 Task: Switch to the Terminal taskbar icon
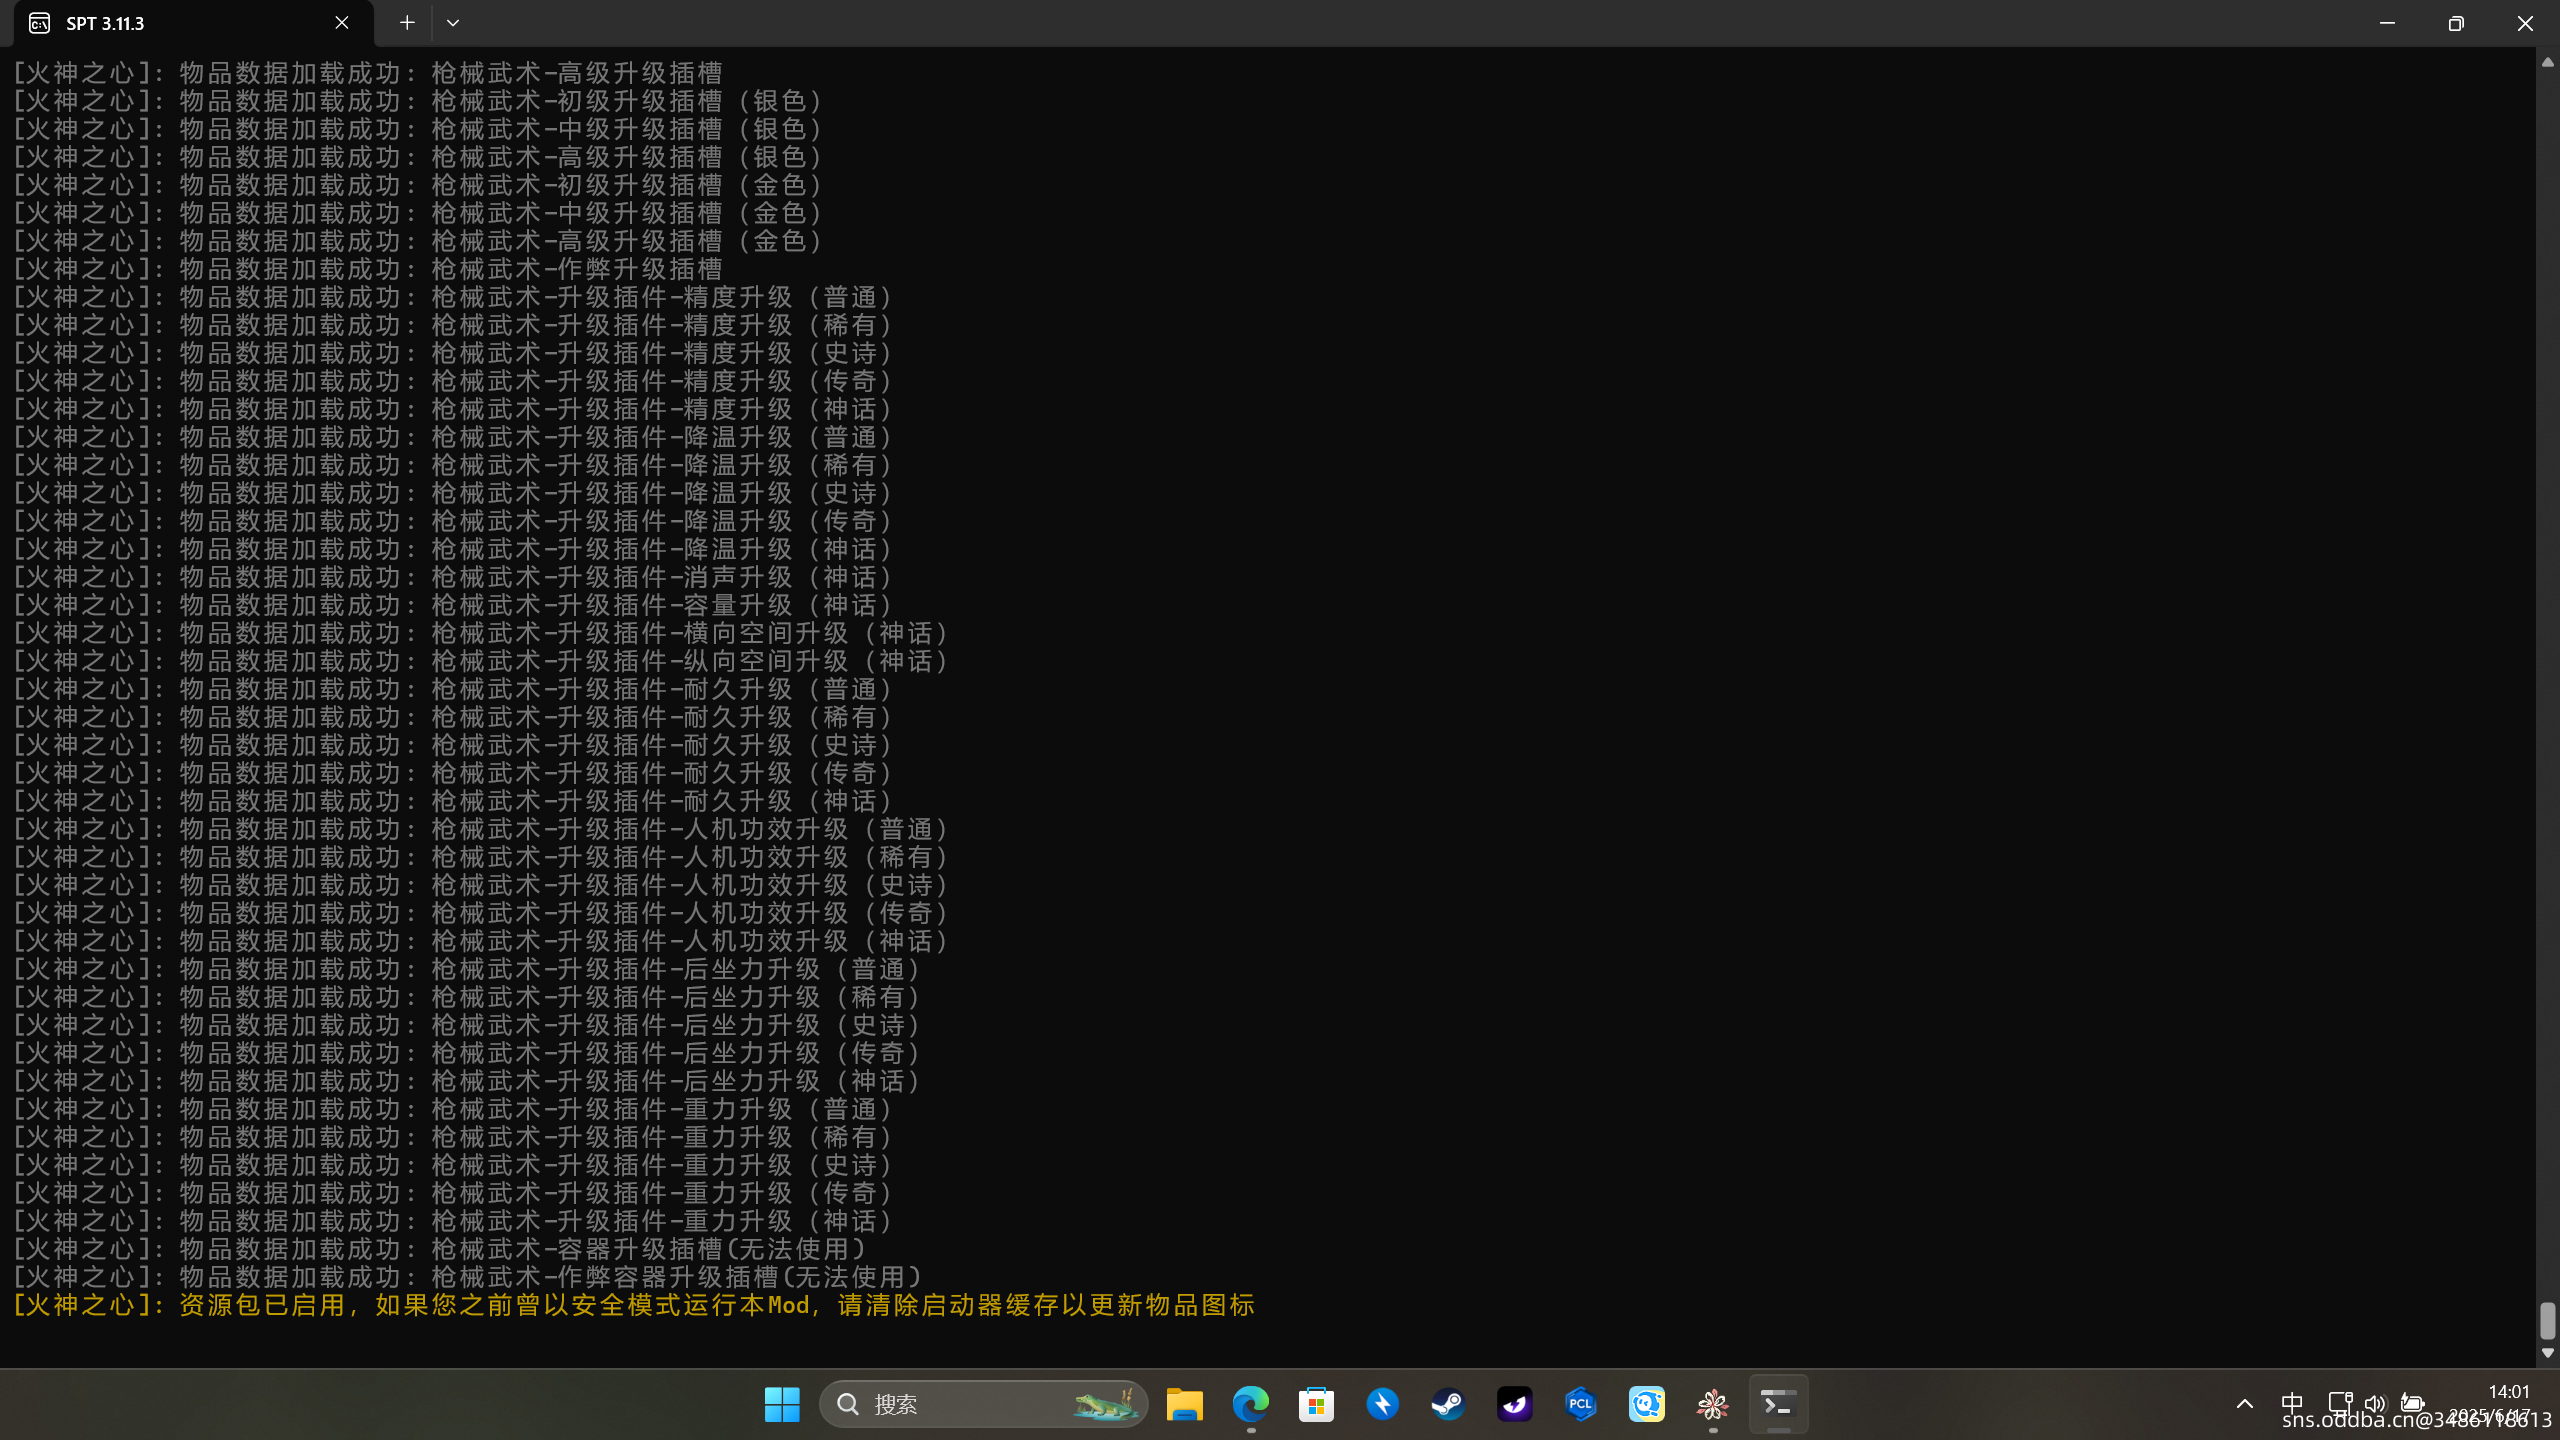click(1778, 1404)
